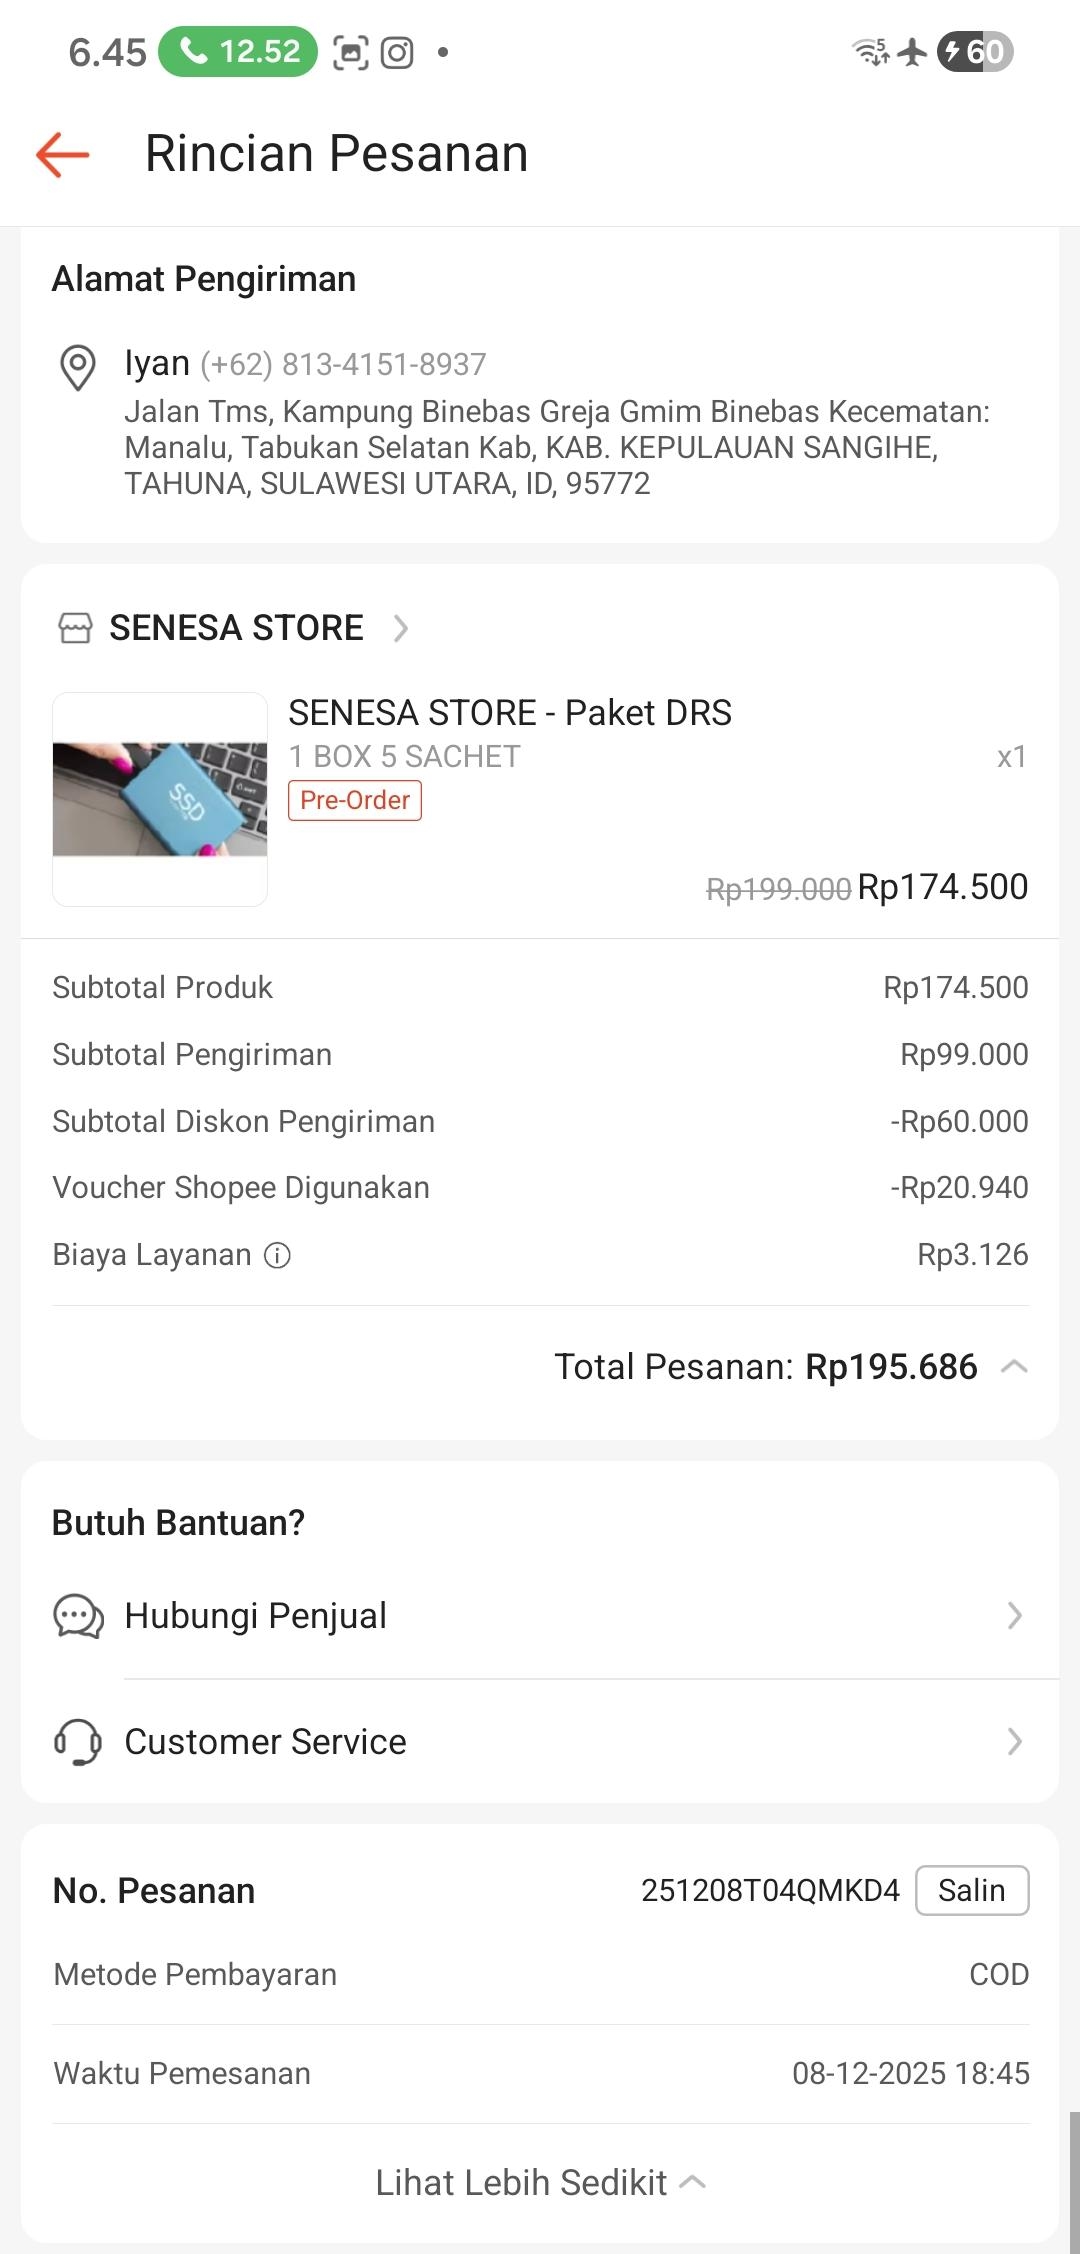Tap the green ongoing call indicator
This screenshot has height=2254, width=1080.
pyautogui.click(x=238, y=51)
